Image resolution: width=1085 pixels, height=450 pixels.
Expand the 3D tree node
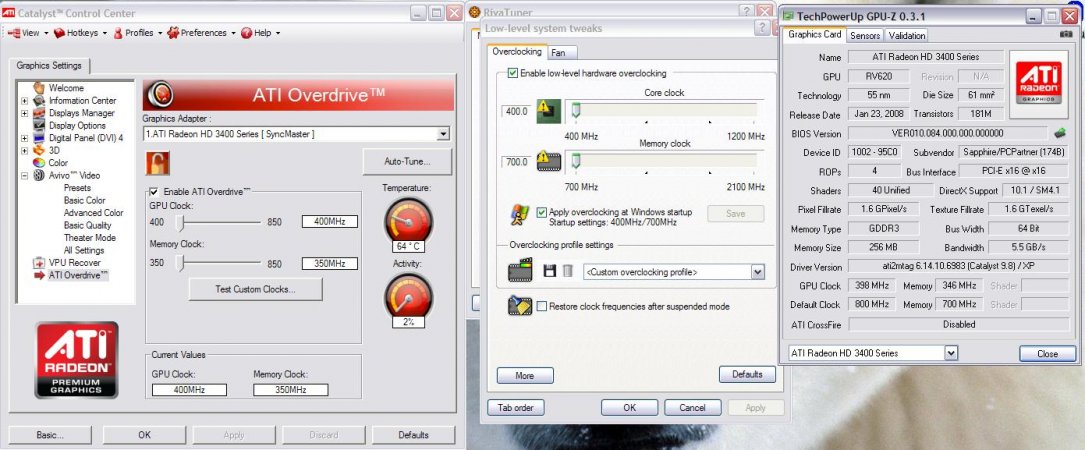[25, 150]
